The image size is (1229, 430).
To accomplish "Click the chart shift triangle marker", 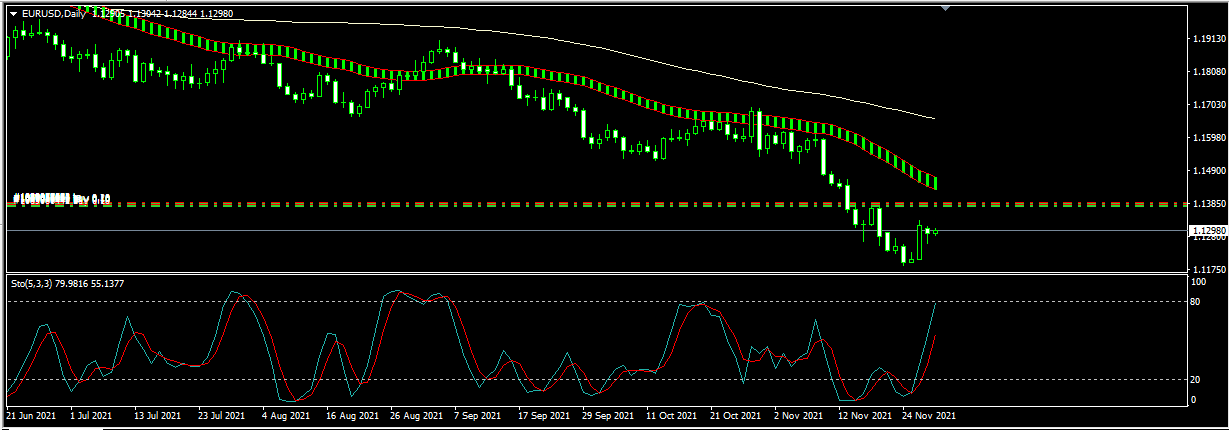I will click(x=946, y=8).
